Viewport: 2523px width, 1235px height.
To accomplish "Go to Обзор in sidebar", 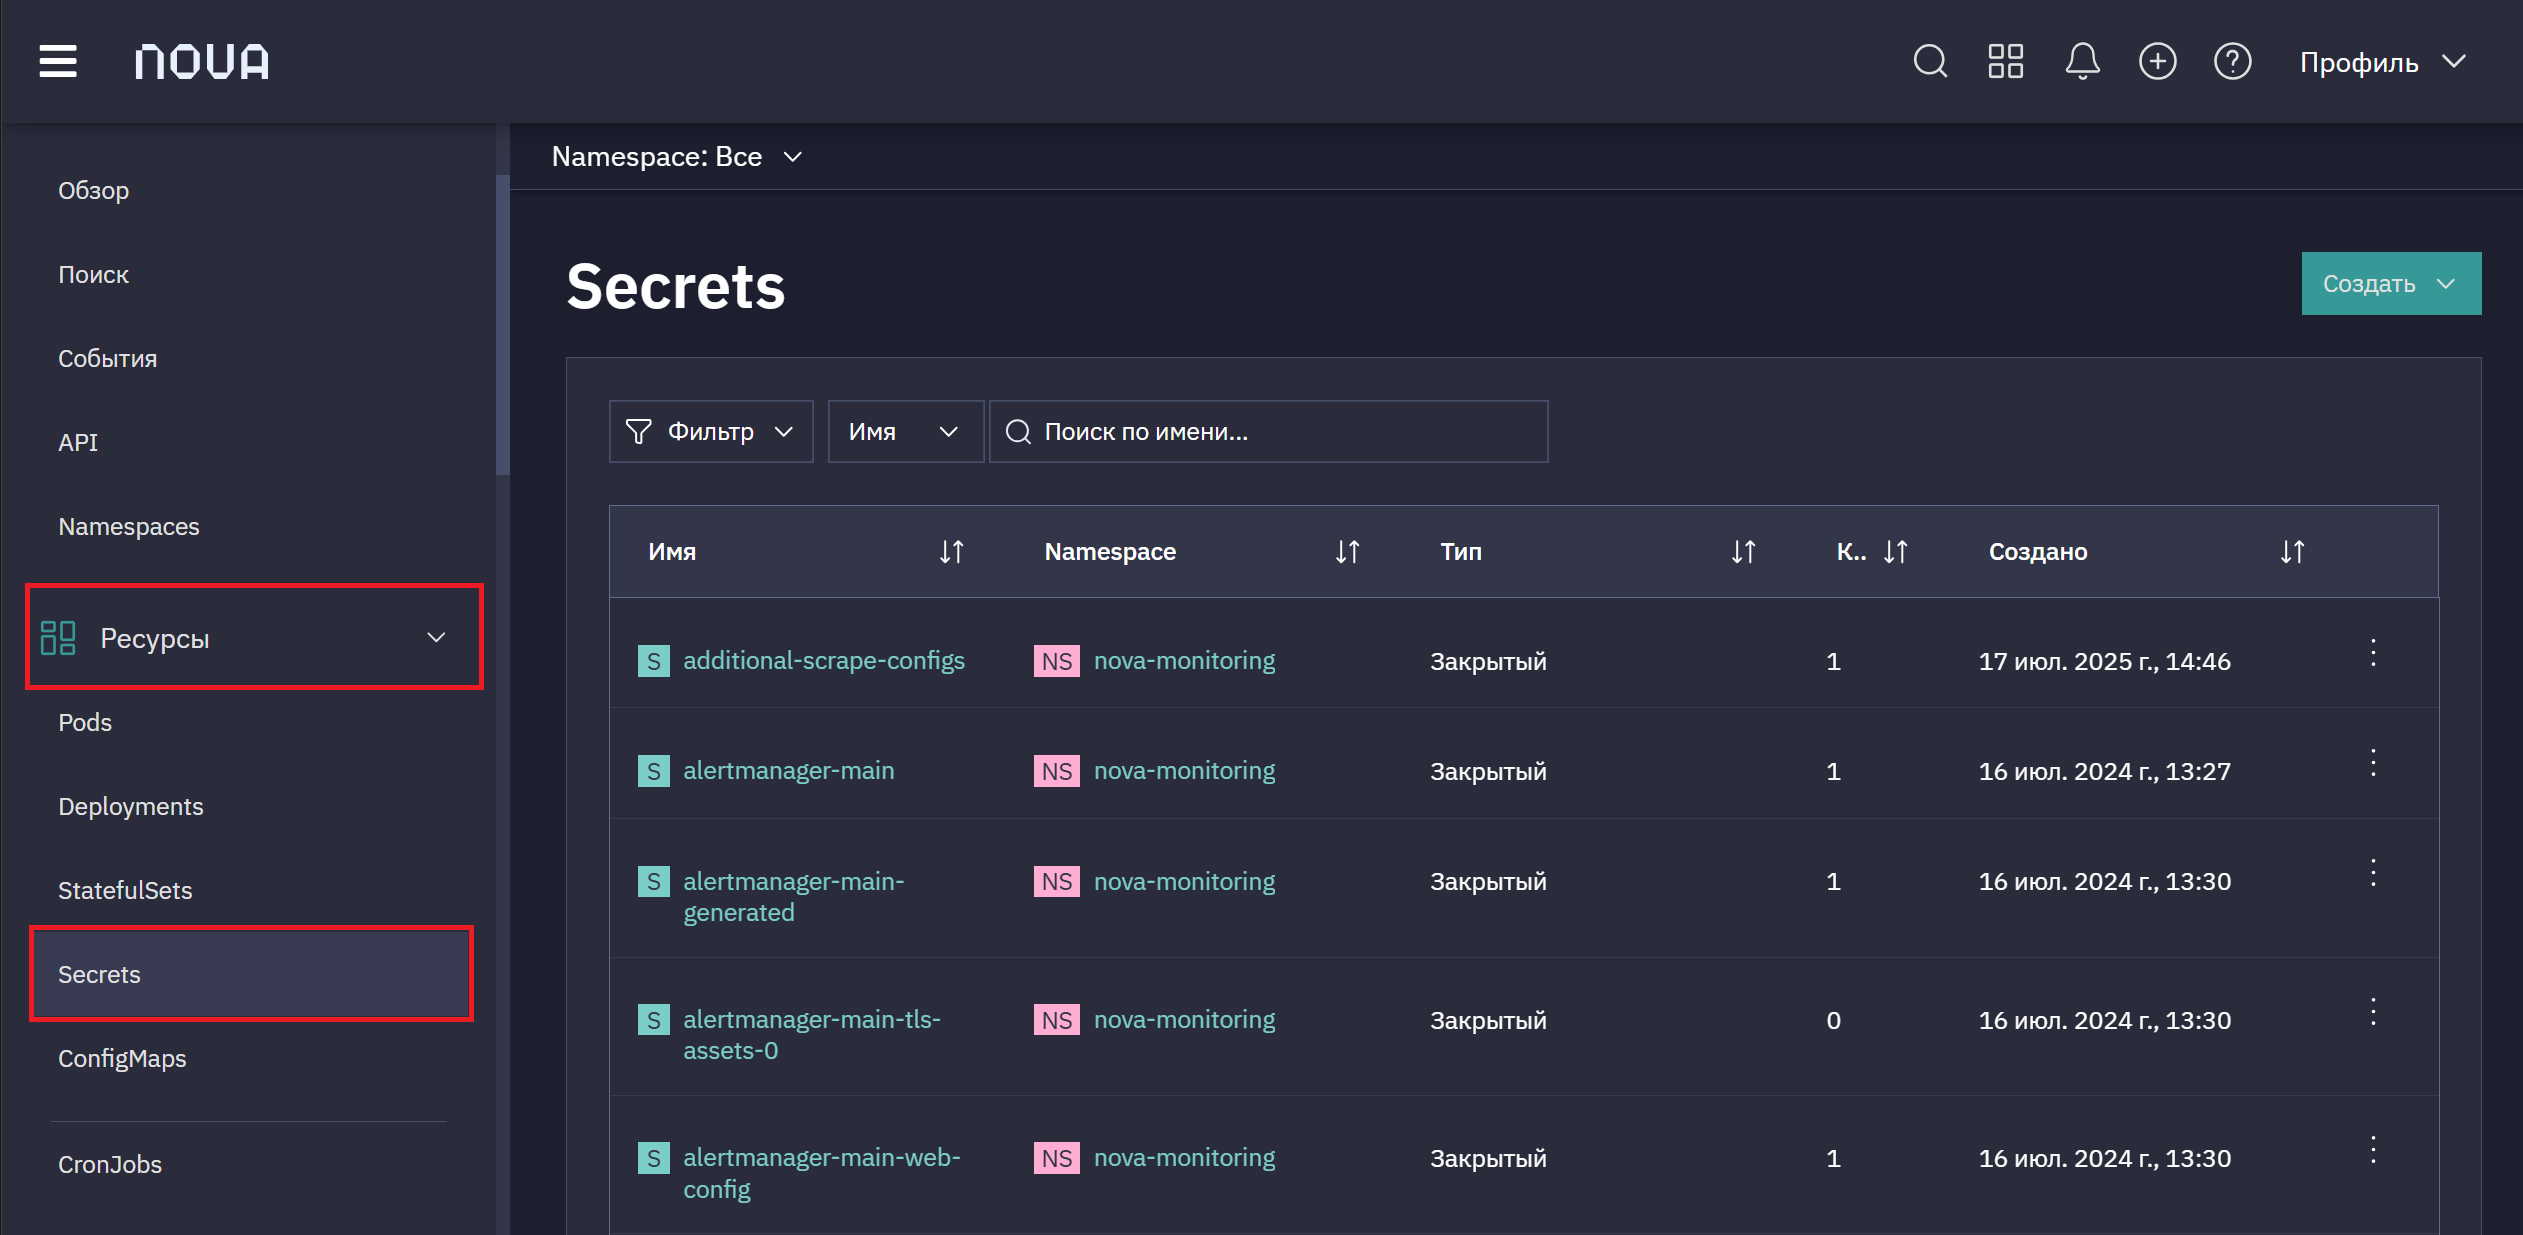I will pyautogui.click(x=94, y=190).
